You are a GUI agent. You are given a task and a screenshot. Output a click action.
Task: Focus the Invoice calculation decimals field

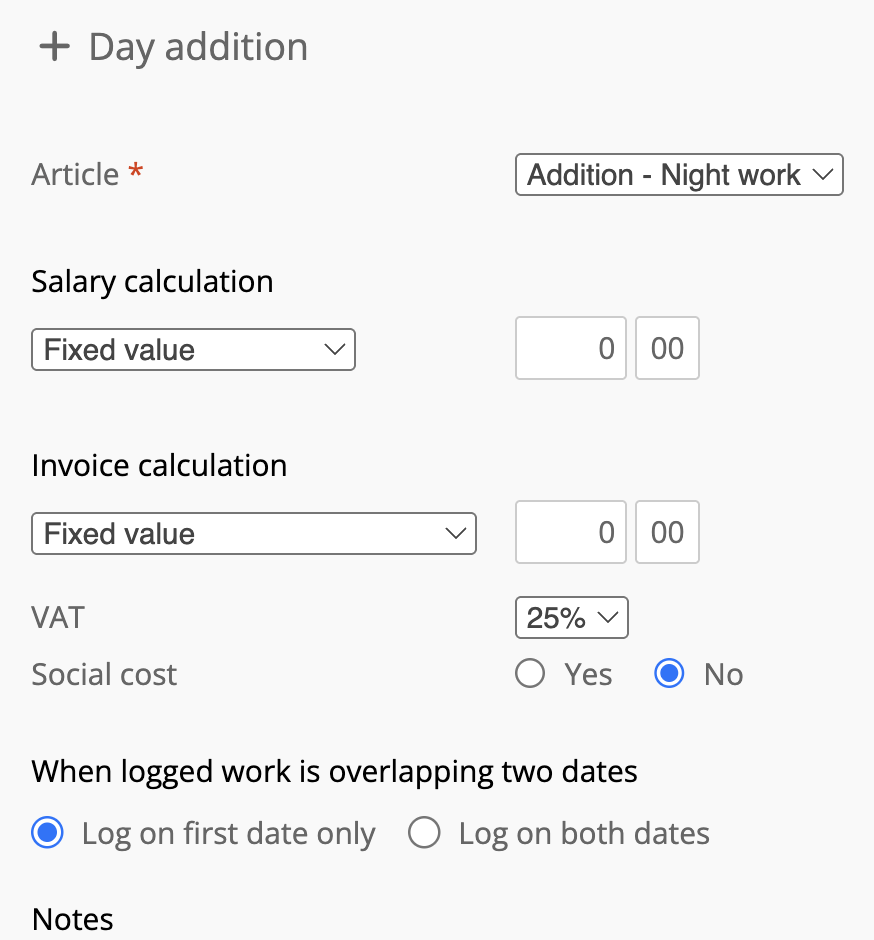coord(667,532)
